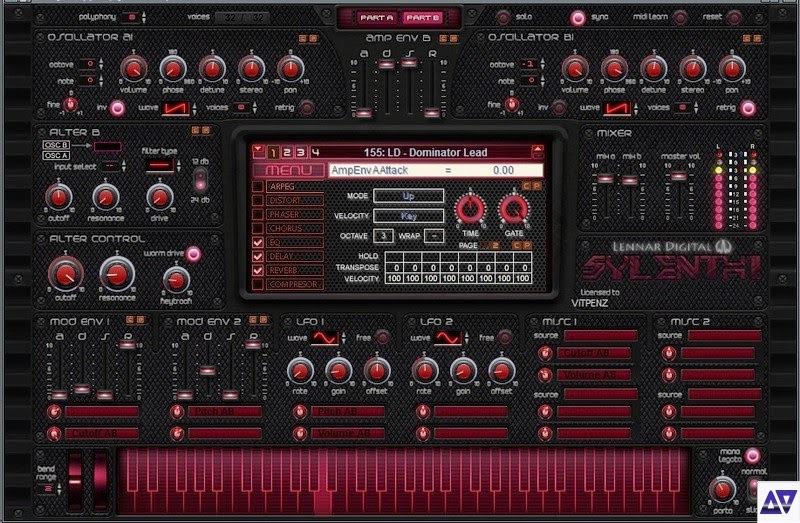Toggle warm drive button
Viewport: 800px width, 523px height.
[193, 254]
